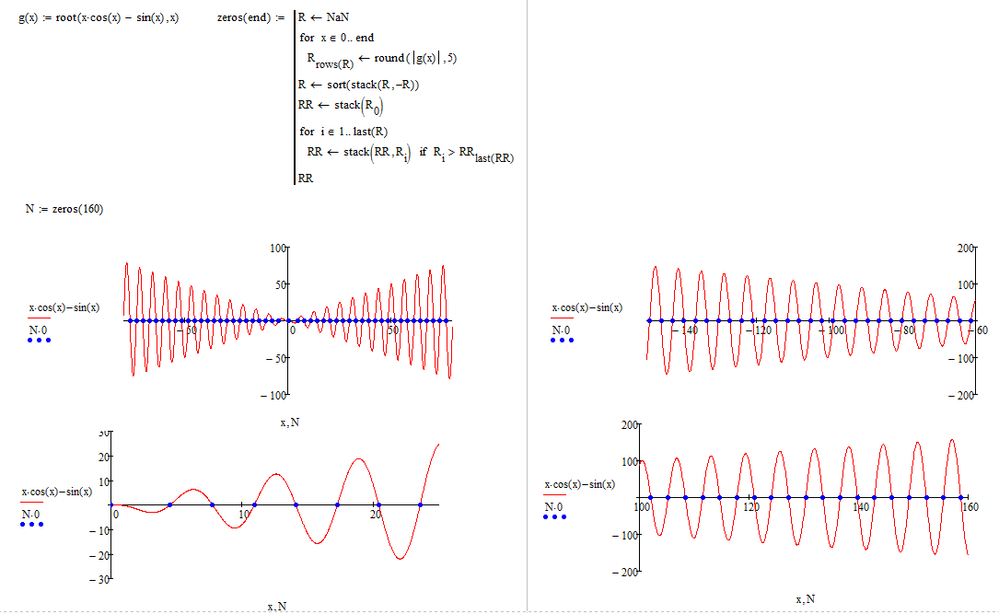Select the g(x) := root(...) definition
The image size is (999, 613).
click(x=99, y=18)
